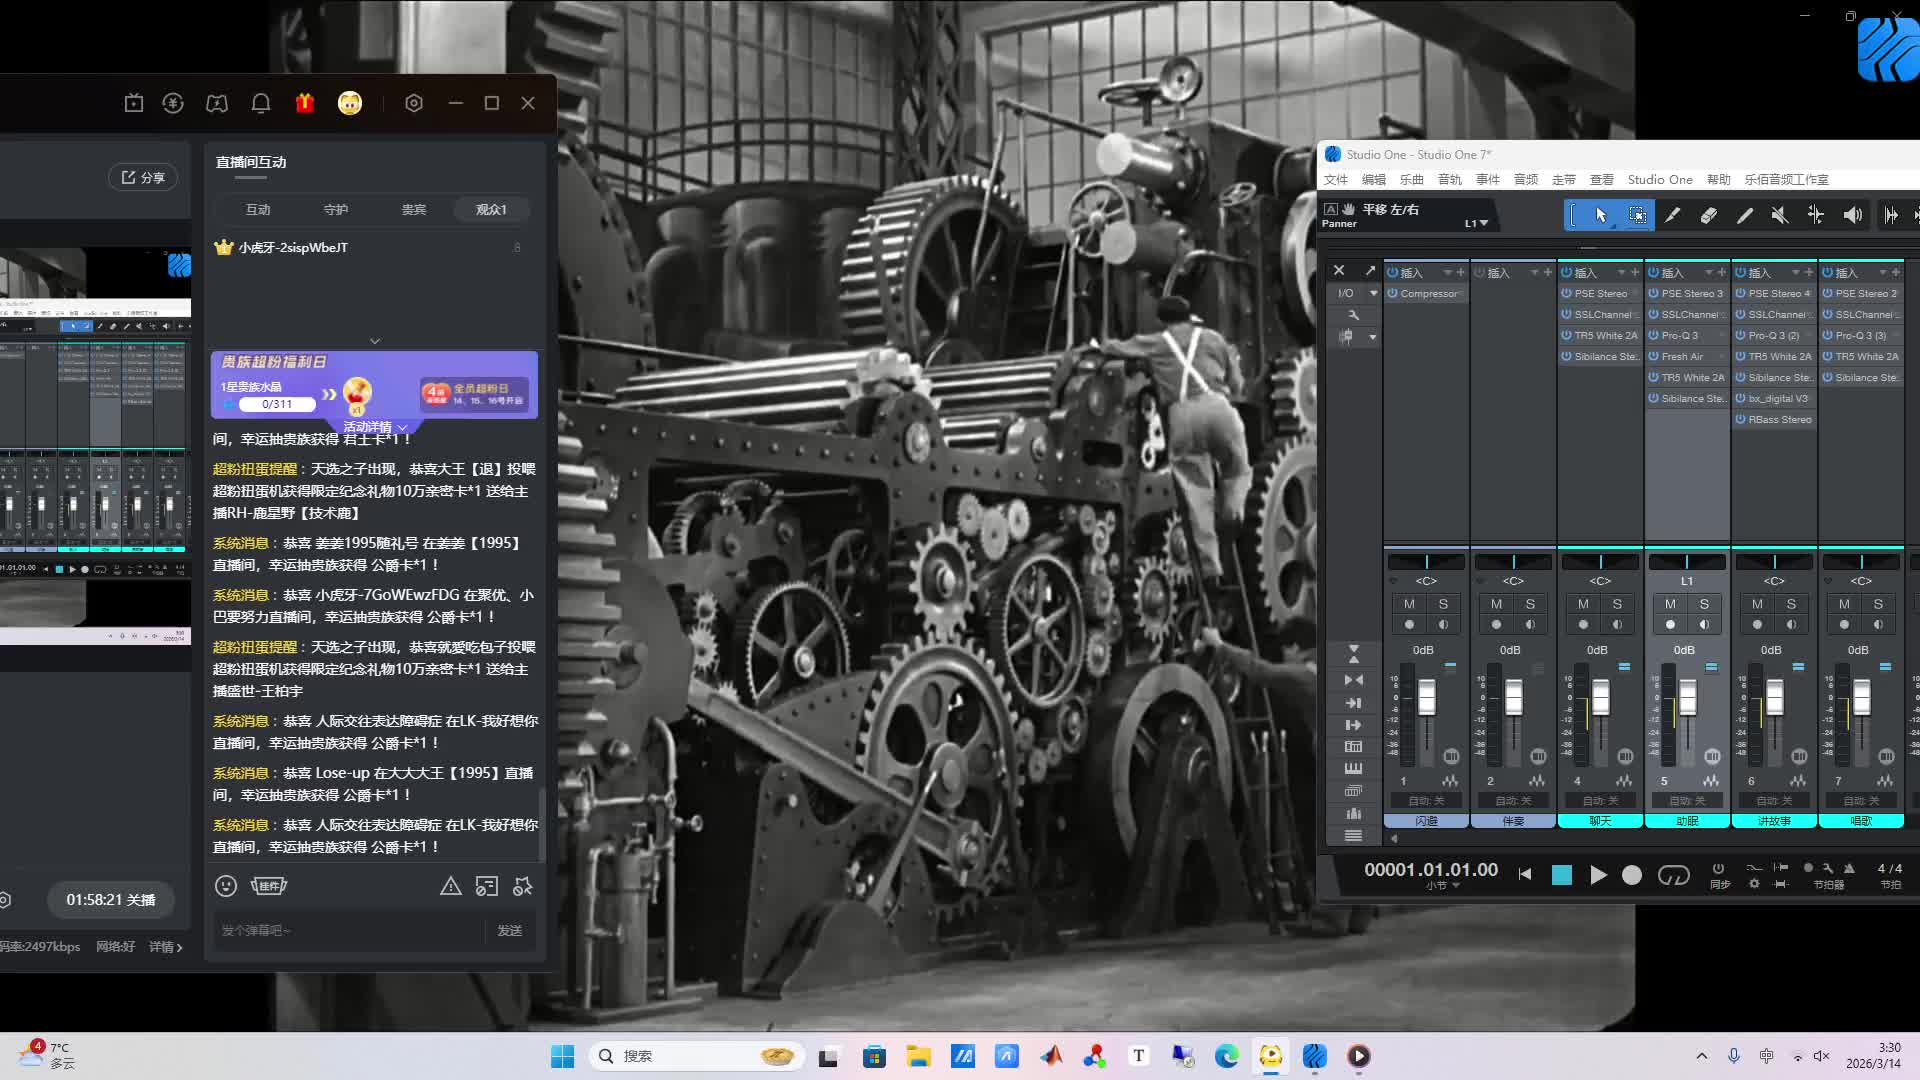Click the Loop button in transport bar
Viewport: 1920px width, 1080px height.
pyautogui.click(x=1673, y=875)
